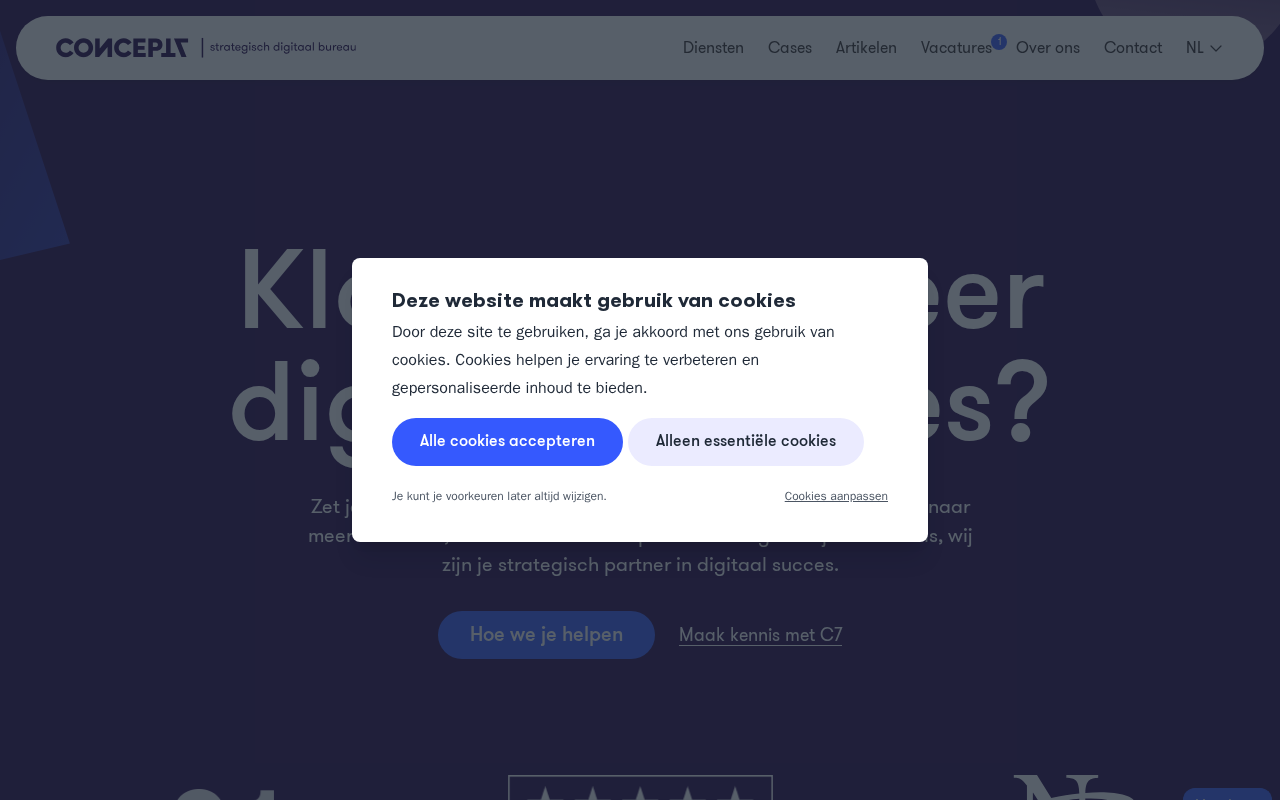Choose Alleen essentiële cookies

pyautogui.click(x=746, y=442)
